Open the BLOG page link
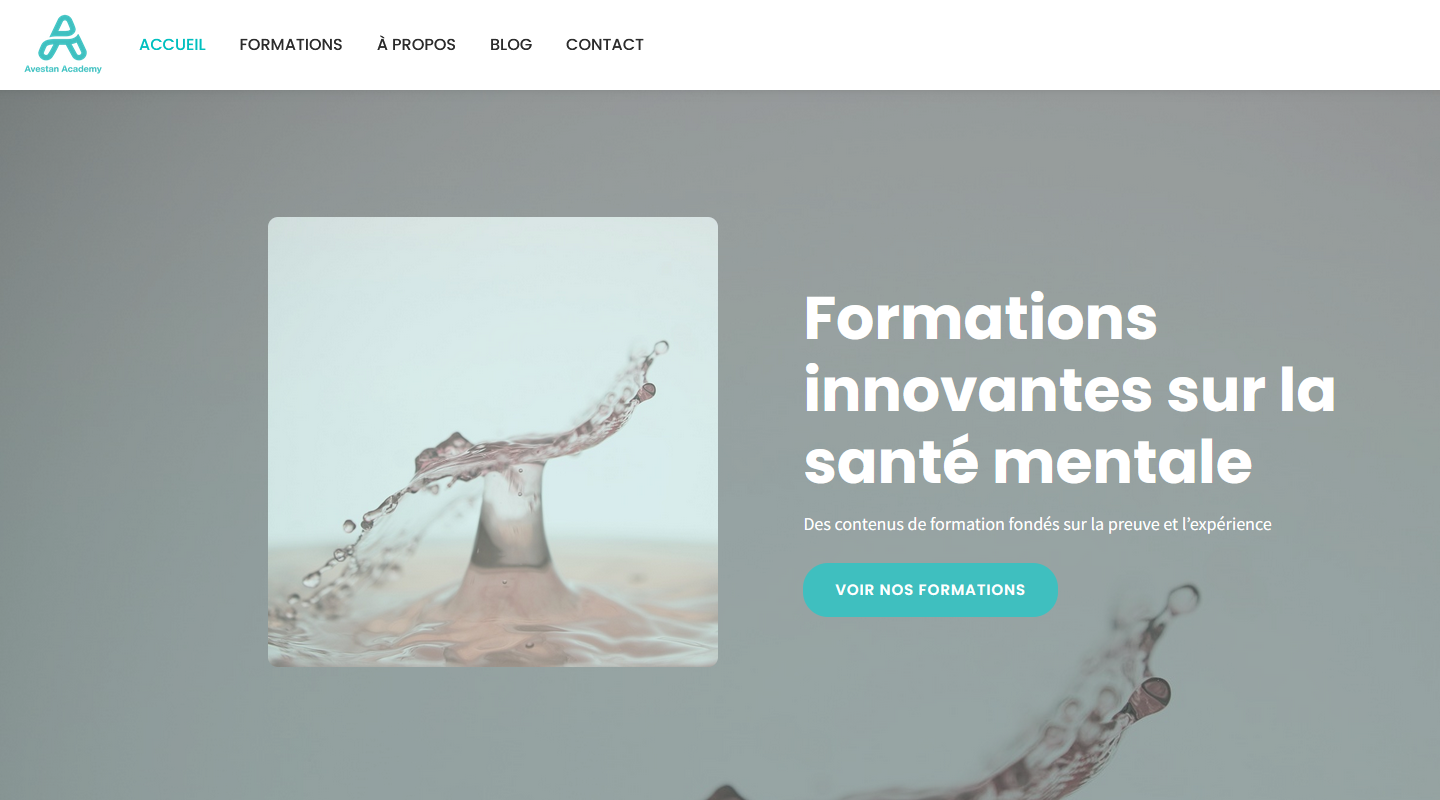This screenshot has height=800, width=1440. [511, 44]
